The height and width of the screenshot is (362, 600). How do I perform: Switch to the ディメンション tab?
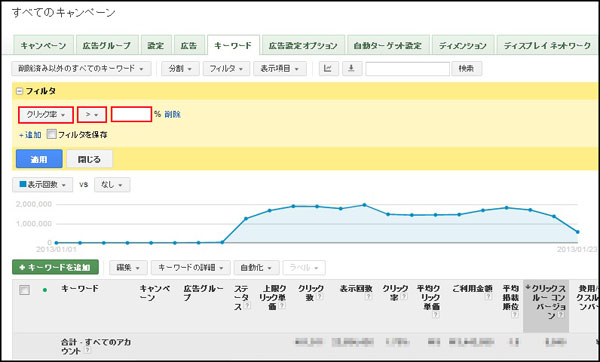click(x=463, y=46)
